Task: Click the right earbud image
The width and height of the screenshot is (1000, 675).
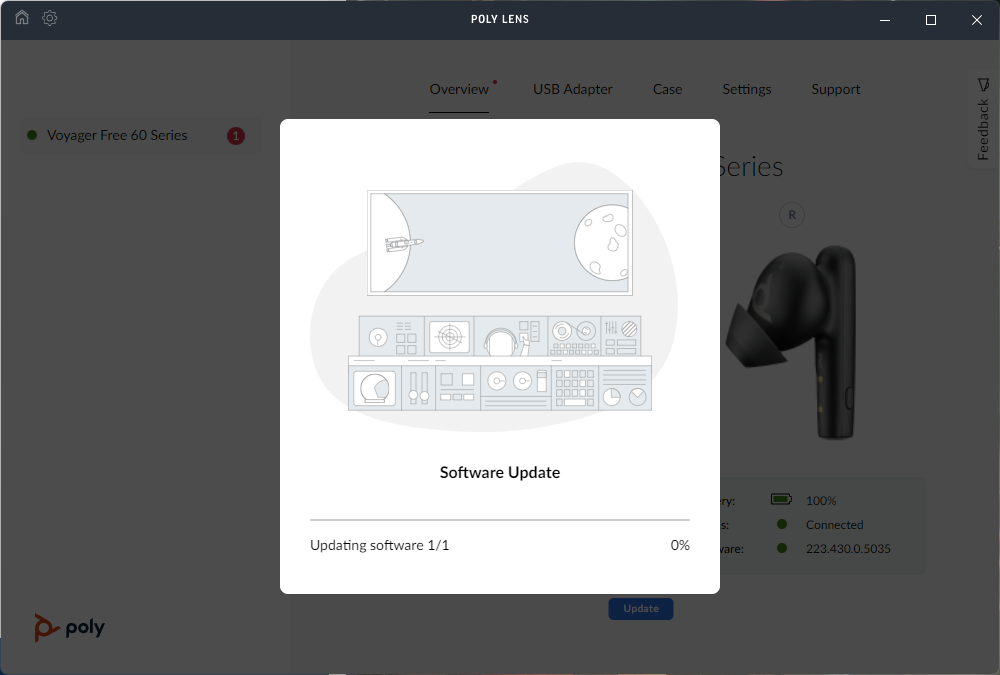Action: 791,343
